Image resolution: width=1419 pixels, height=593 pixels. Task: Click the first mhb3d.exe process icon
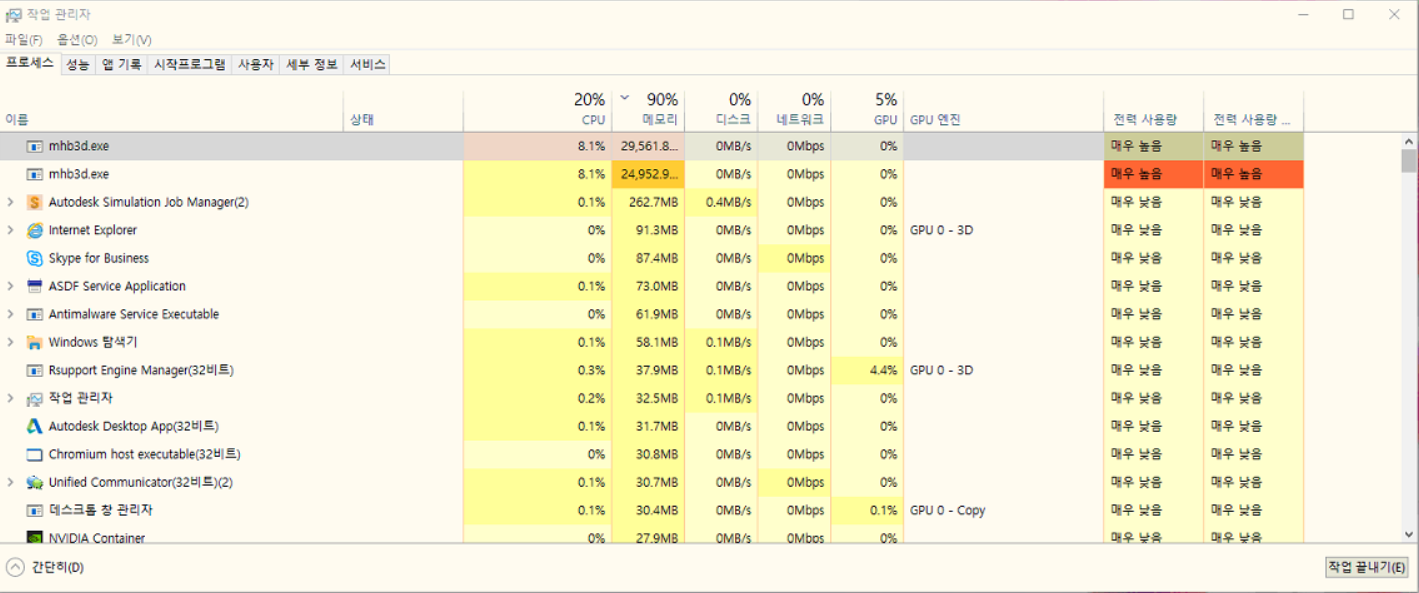coord(35,146)
